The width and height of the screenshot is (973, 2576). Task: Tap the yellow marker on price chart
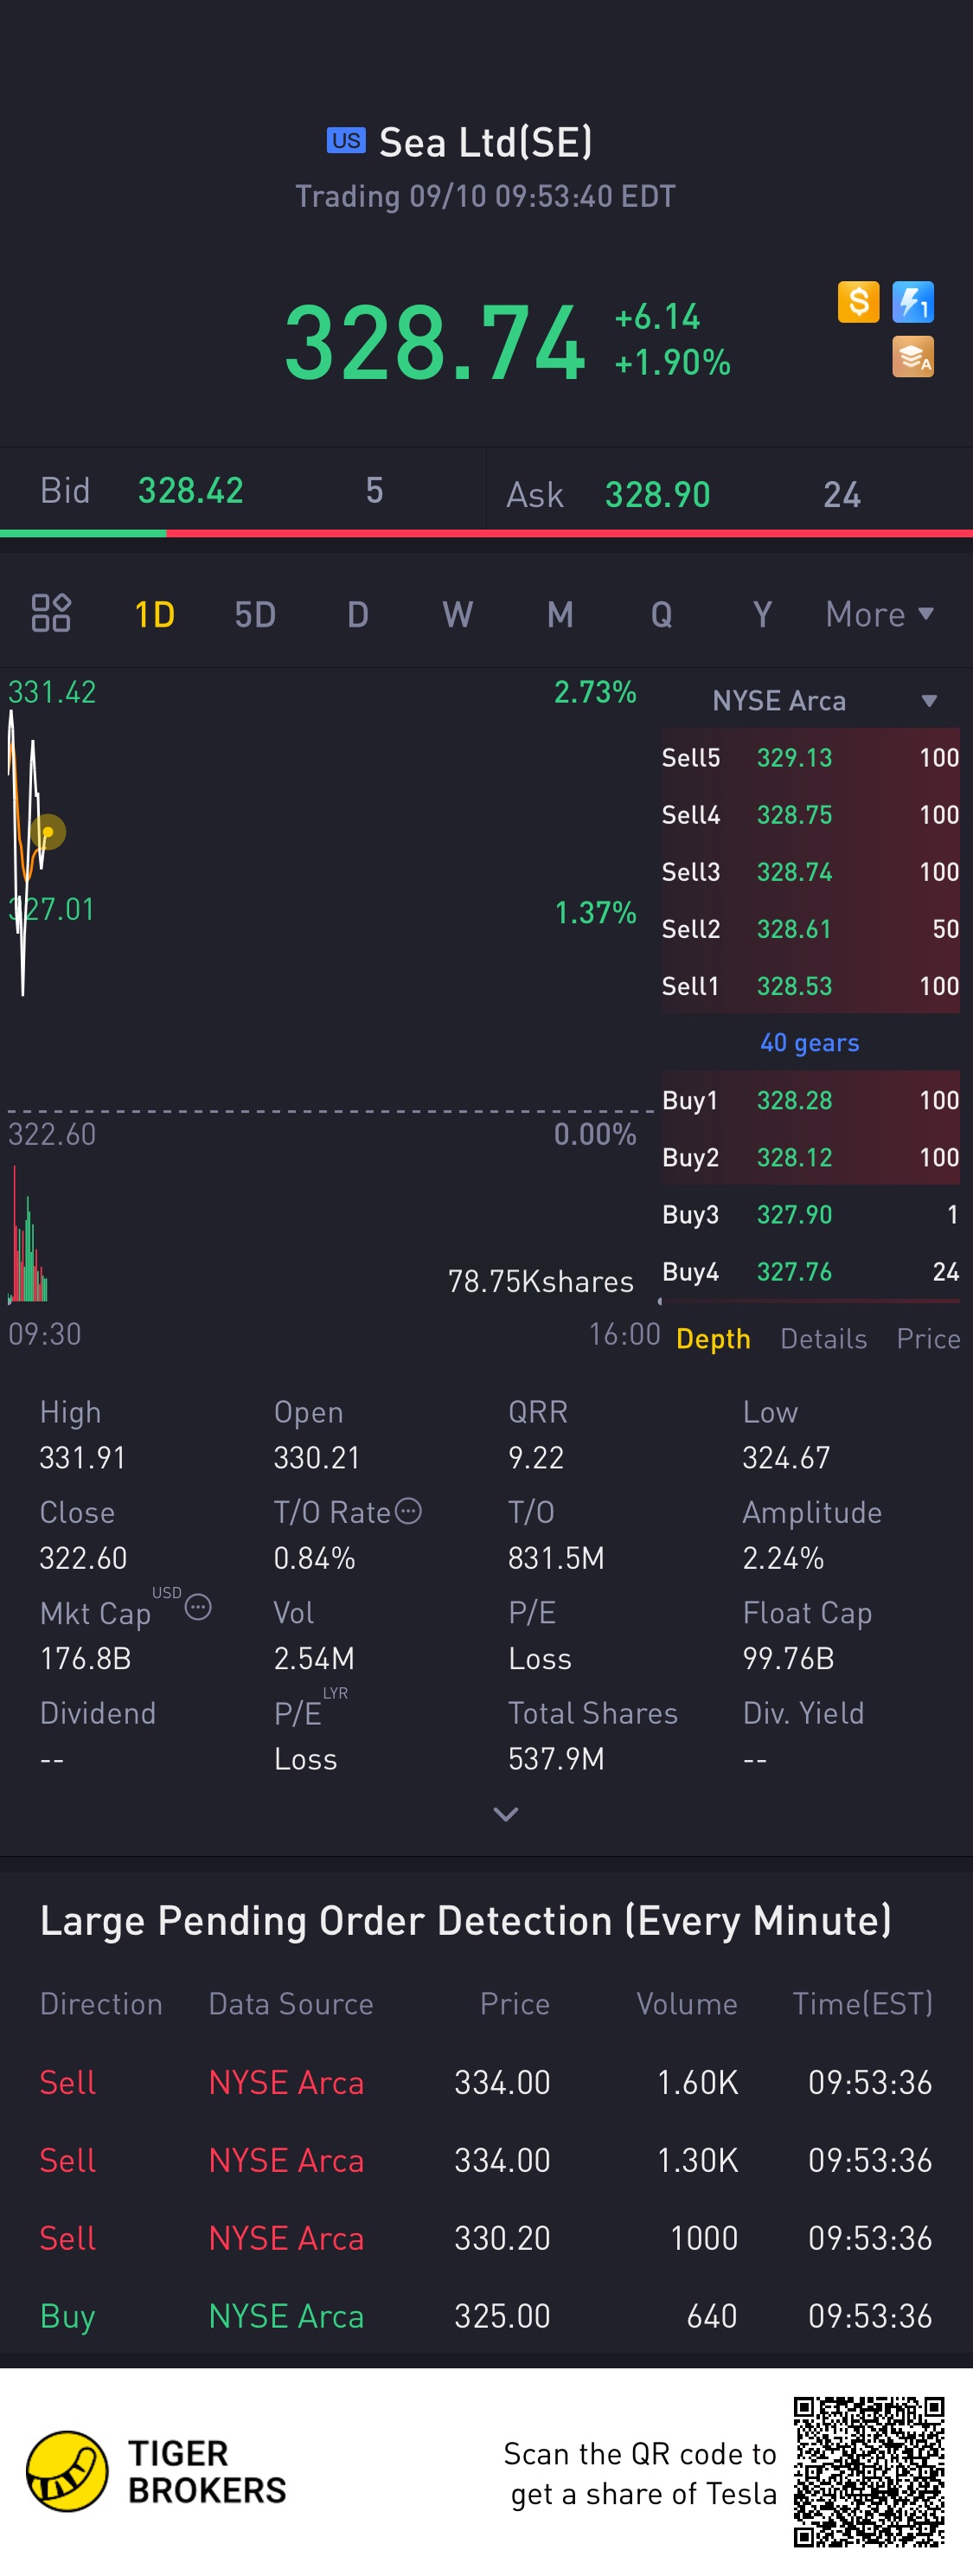47,831
